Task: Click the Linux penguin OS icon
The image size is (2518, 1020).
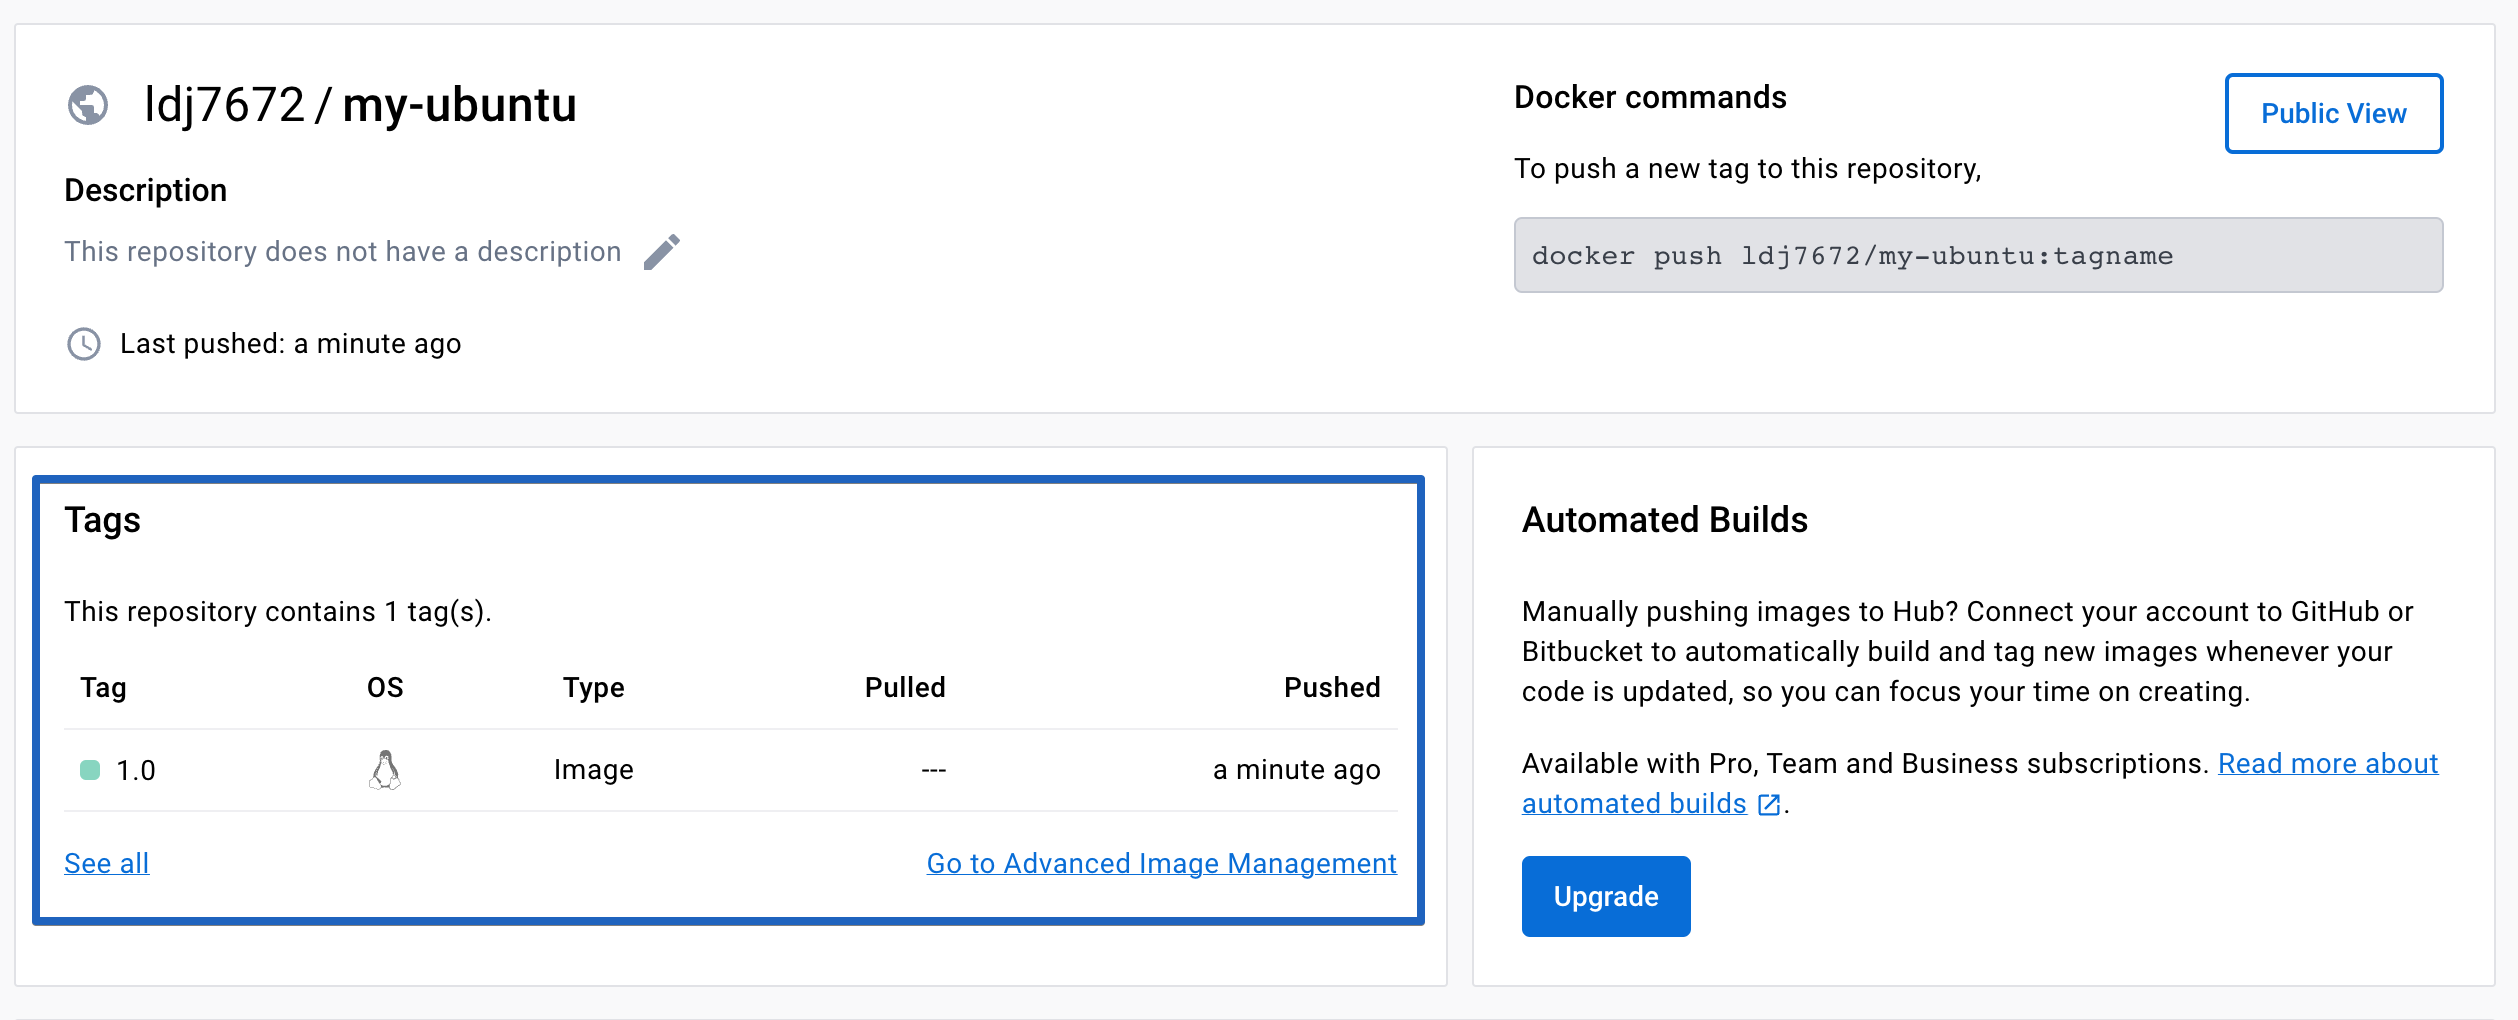Action: 385,770
